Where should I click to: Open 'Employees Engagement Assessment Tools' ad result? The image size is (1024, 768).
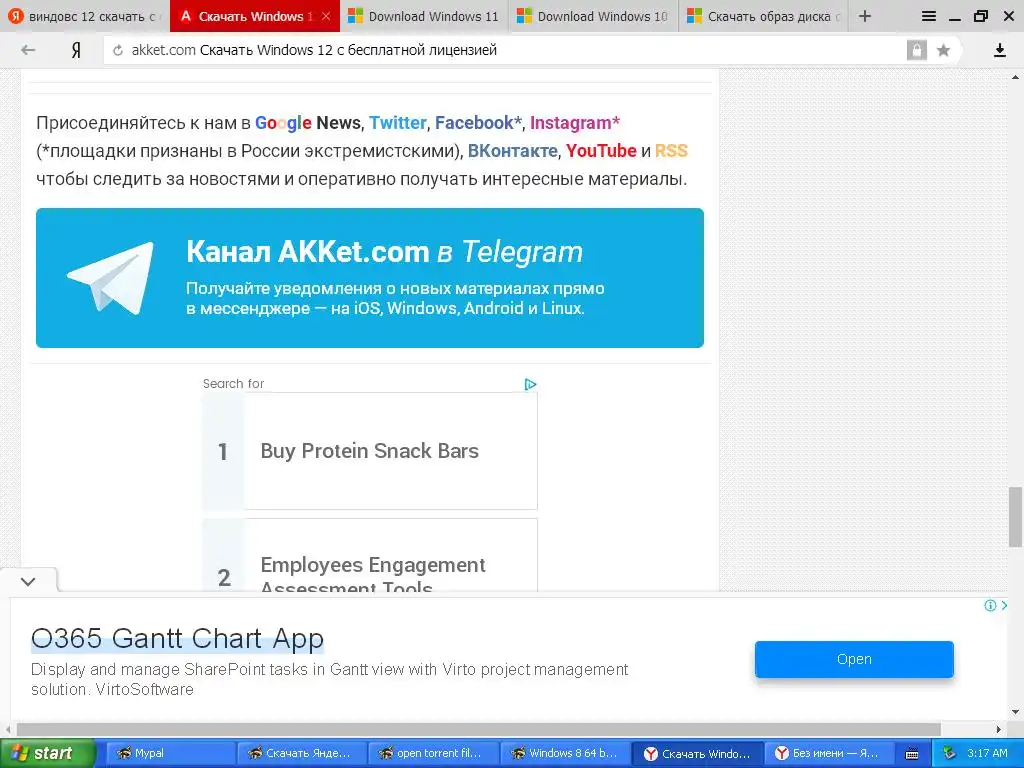[370, 556]
